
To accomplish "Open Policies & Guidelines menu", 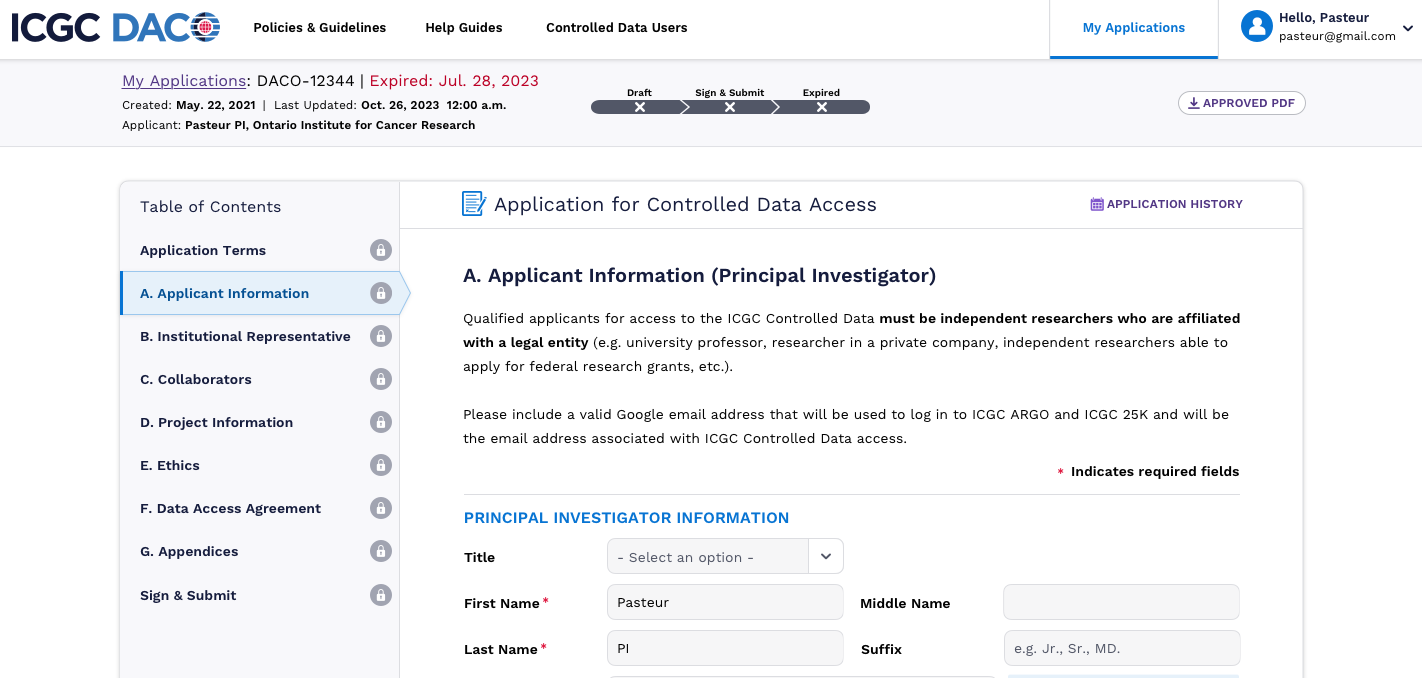I will coord(319,28).
